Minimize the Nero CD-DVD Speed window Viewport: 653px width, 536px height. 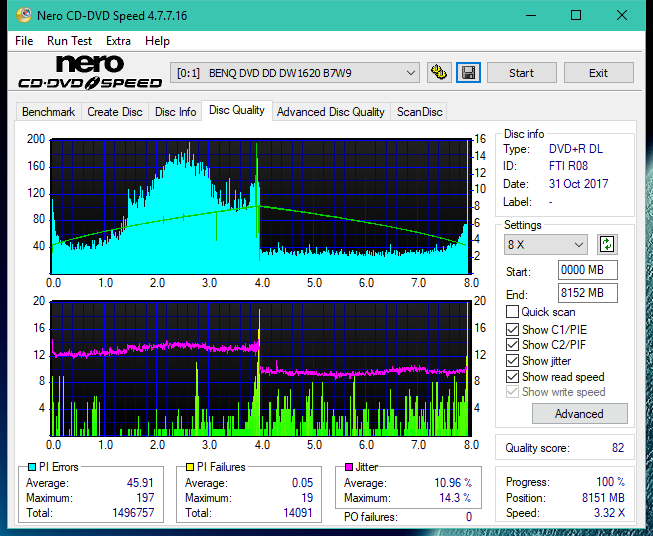(x=531, y=16)
